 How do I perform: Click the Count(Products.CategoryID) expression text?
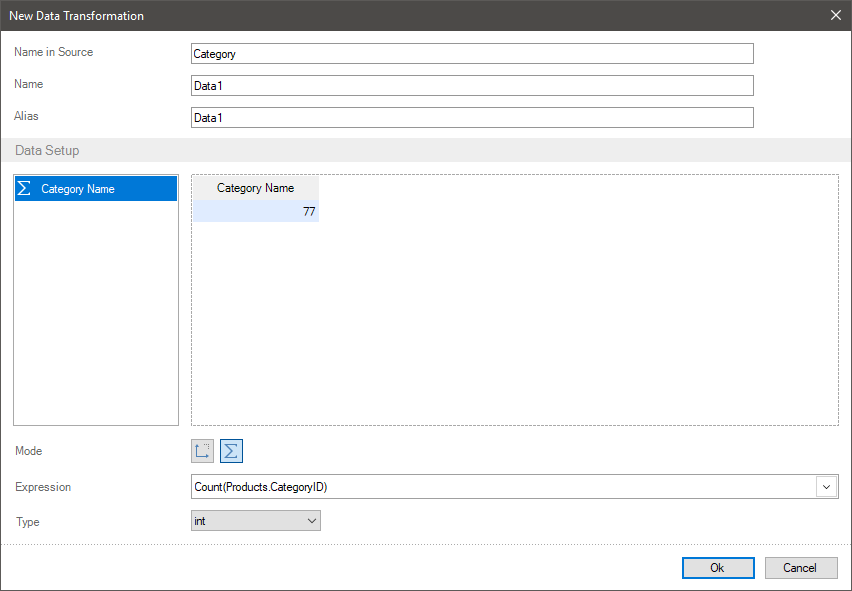pyautogui.click(x=261, y=487)
